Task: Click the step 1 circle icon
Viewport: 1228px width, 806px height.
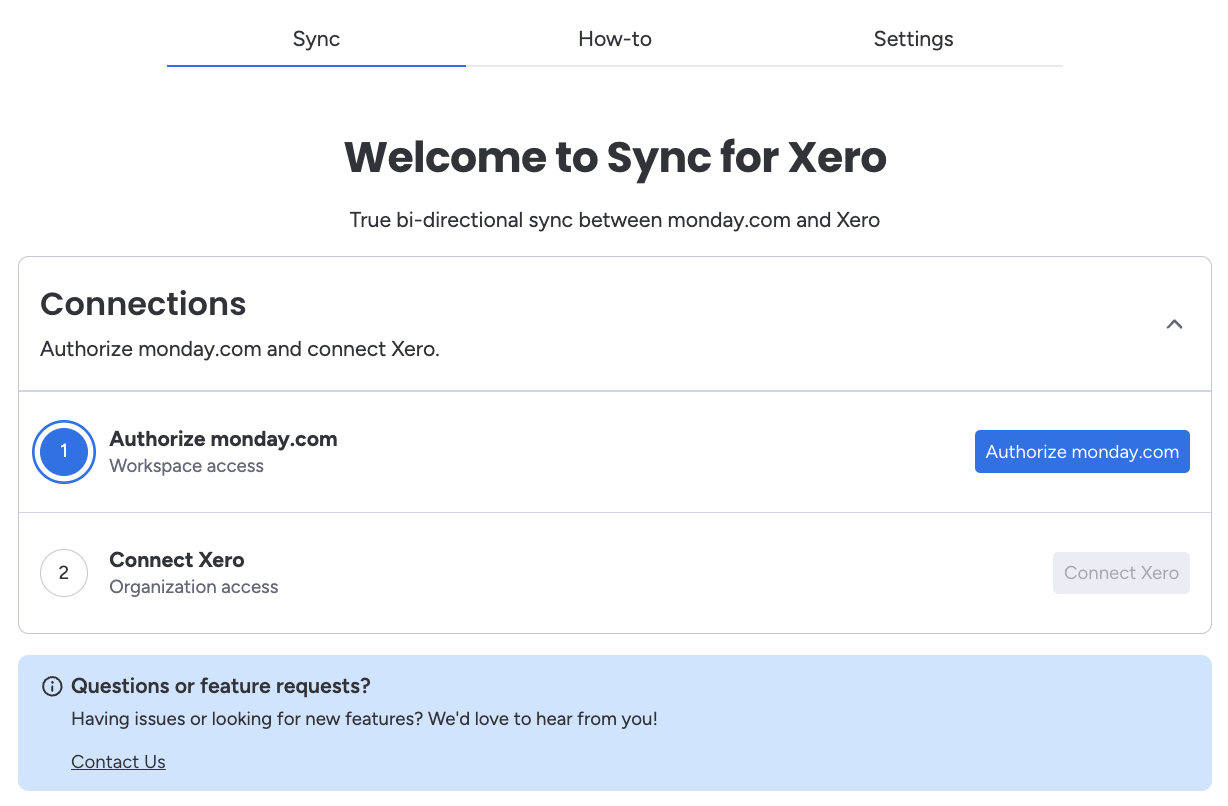Action: coord(64,452)
